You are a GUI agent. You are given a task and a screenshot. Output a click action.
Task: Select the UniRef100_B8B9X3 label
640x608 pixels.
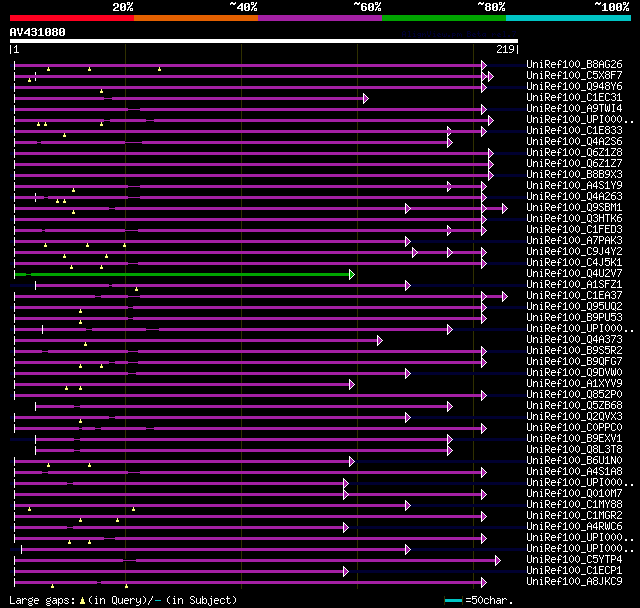[574, 175]
